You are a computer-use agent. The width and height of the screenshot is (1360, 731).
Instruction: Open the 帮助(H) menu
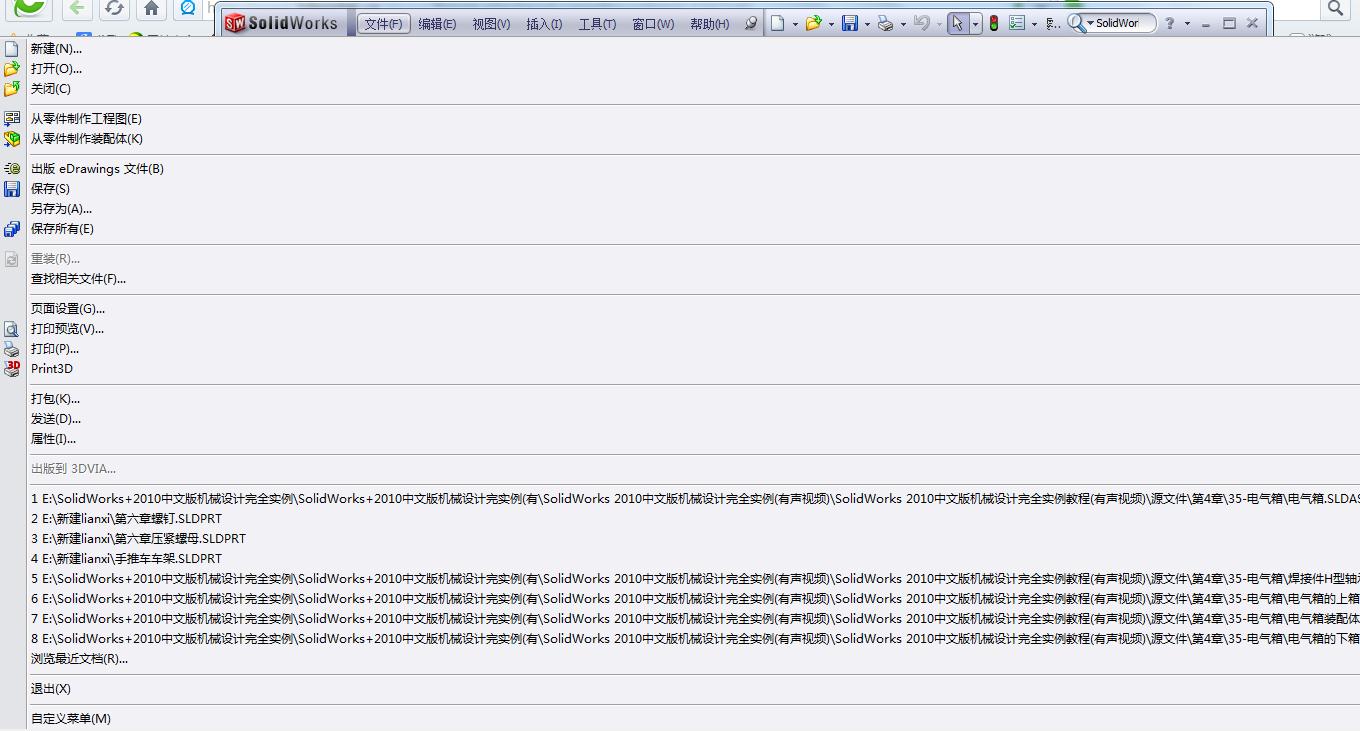[x=709, y=24]
